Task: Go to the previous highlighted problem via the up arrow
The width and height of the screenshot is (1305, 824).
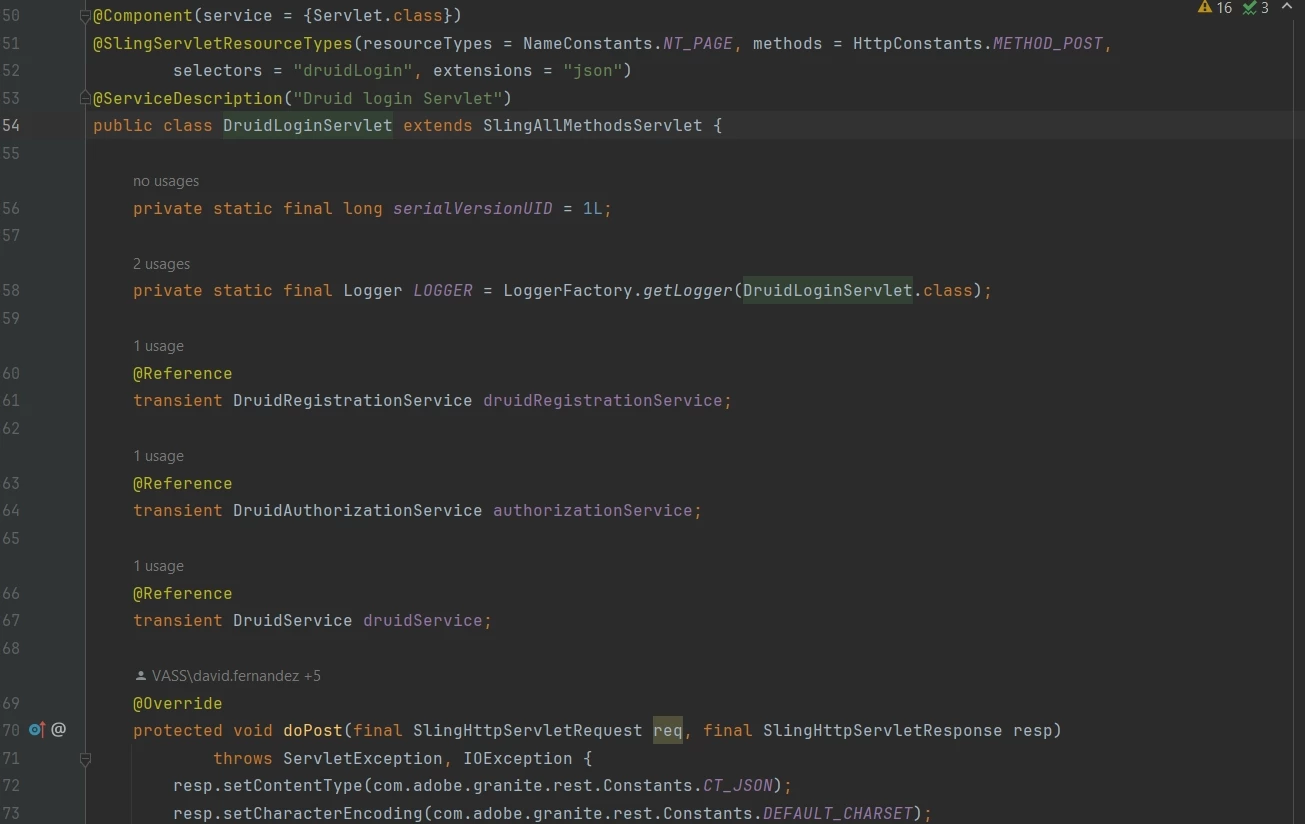Action: point(1288,8)
